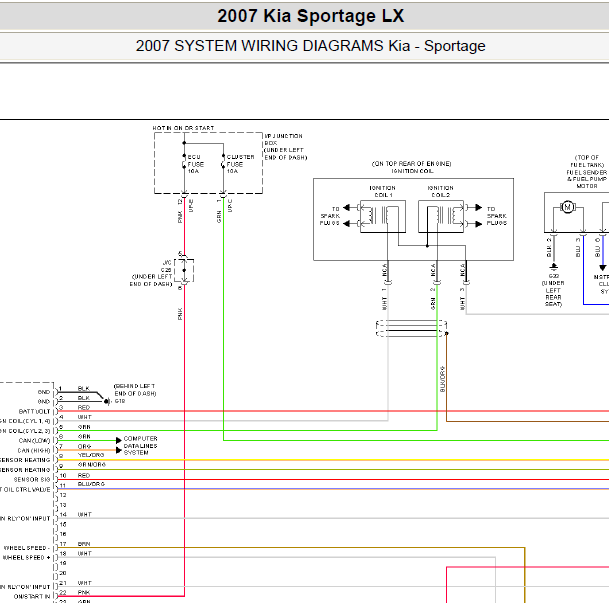Click the "WHT" wire color at pin 21
Screen dimensions: 609x603
point(85,583)
